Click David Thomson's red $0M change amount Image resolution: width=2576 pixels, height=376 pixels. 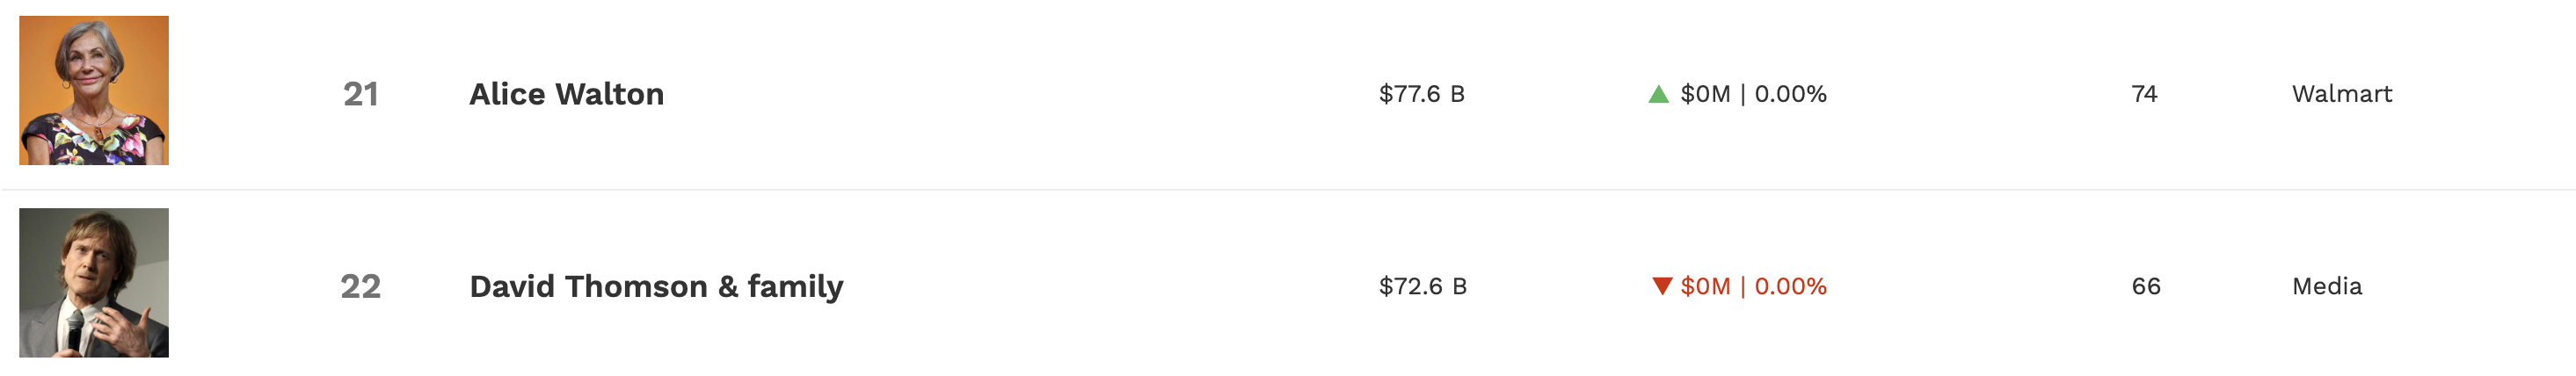[1705, 287]
